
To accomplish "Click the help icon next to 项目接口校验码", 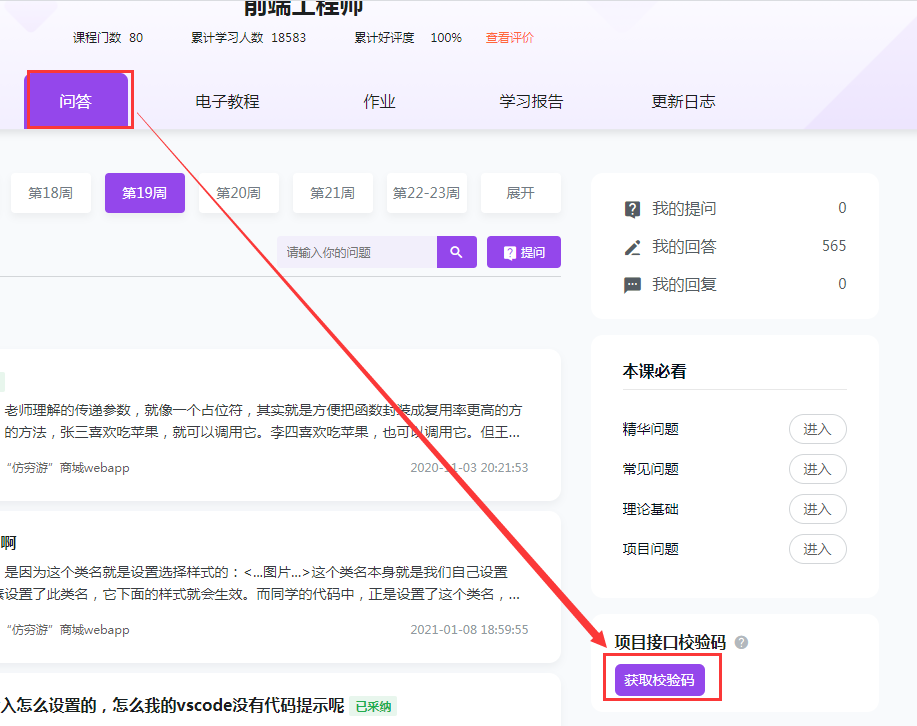I will pyautogui.click(x=741, y=642).
